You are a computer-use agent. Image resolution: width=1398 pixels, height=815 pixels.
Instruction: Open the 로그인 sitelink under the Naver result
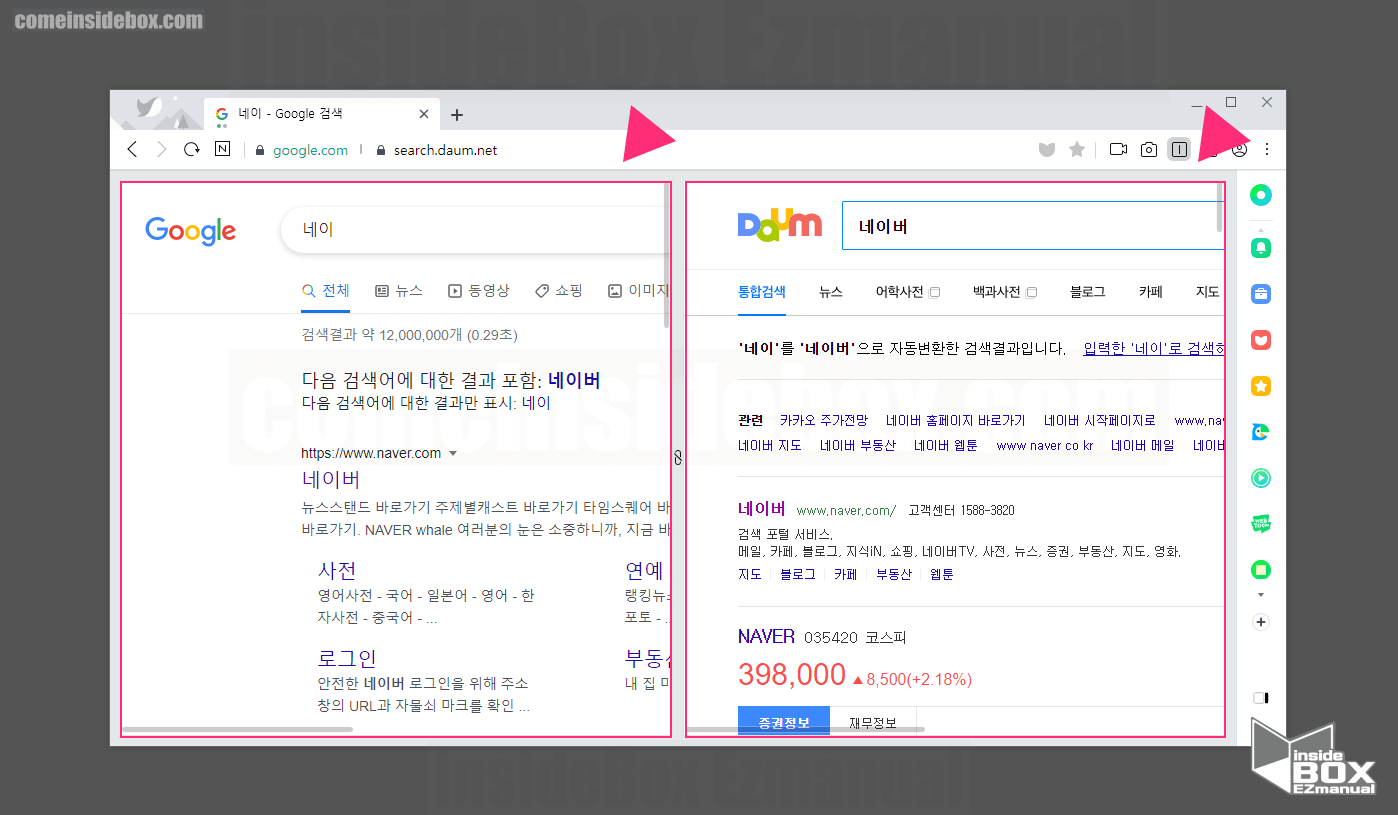click(x=347, y=658)
